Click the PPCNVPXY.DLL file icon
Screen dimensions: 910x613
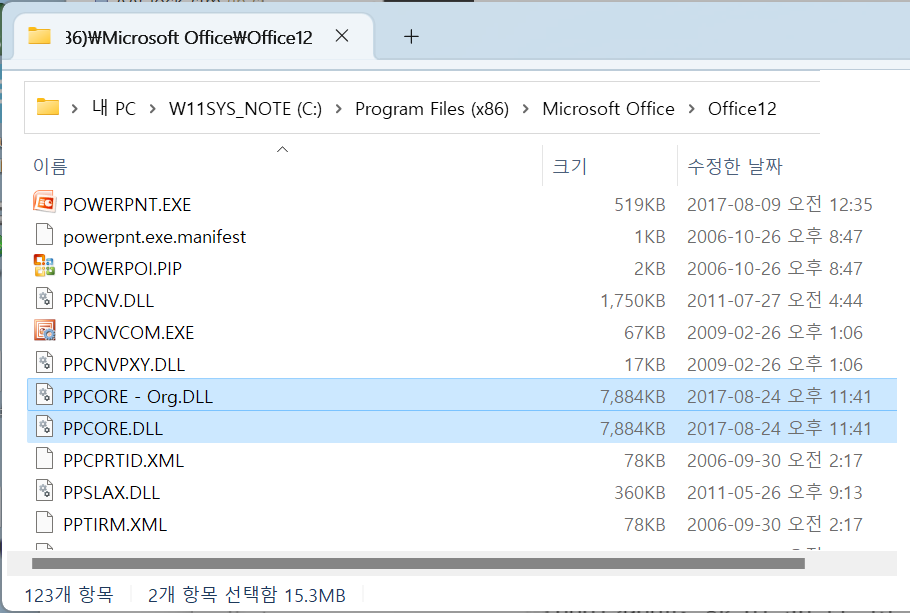pyautogui.click(x=45, y=363)
